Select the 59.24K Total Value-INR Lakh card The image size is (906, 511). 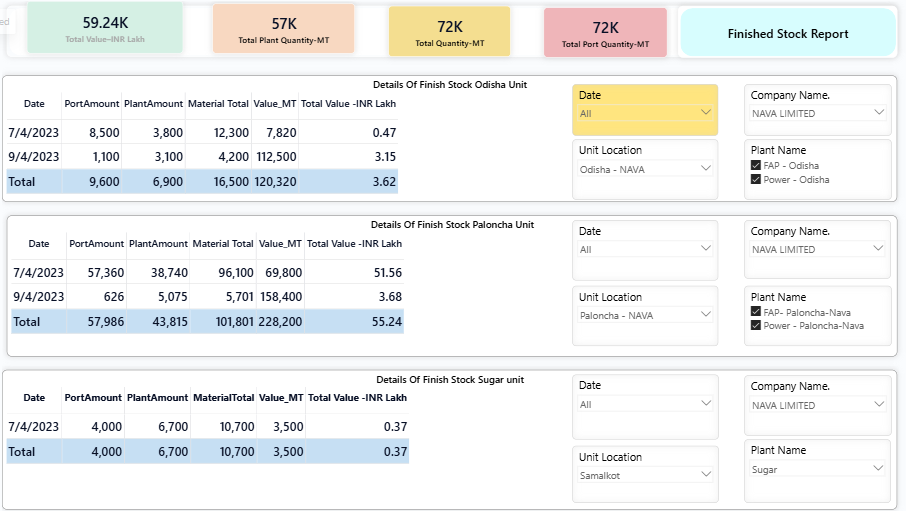point(104,28)
